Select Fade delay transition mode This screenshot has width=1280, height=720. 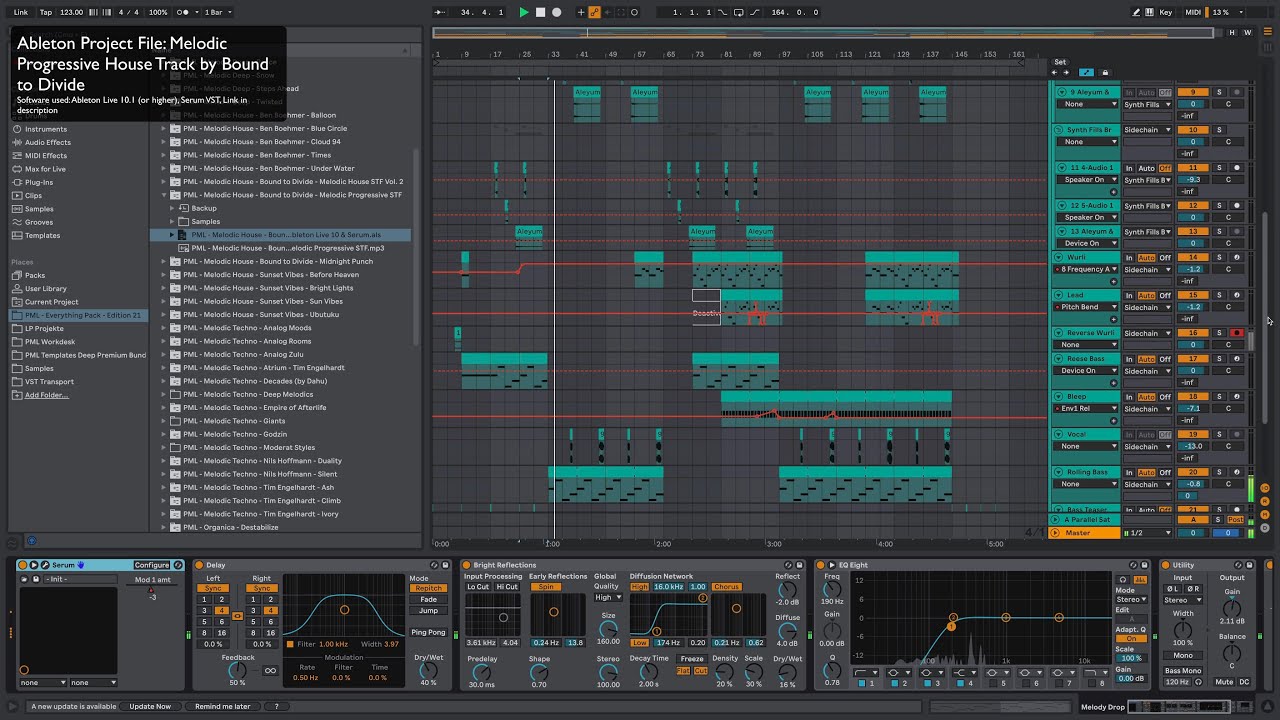point(428,599)
